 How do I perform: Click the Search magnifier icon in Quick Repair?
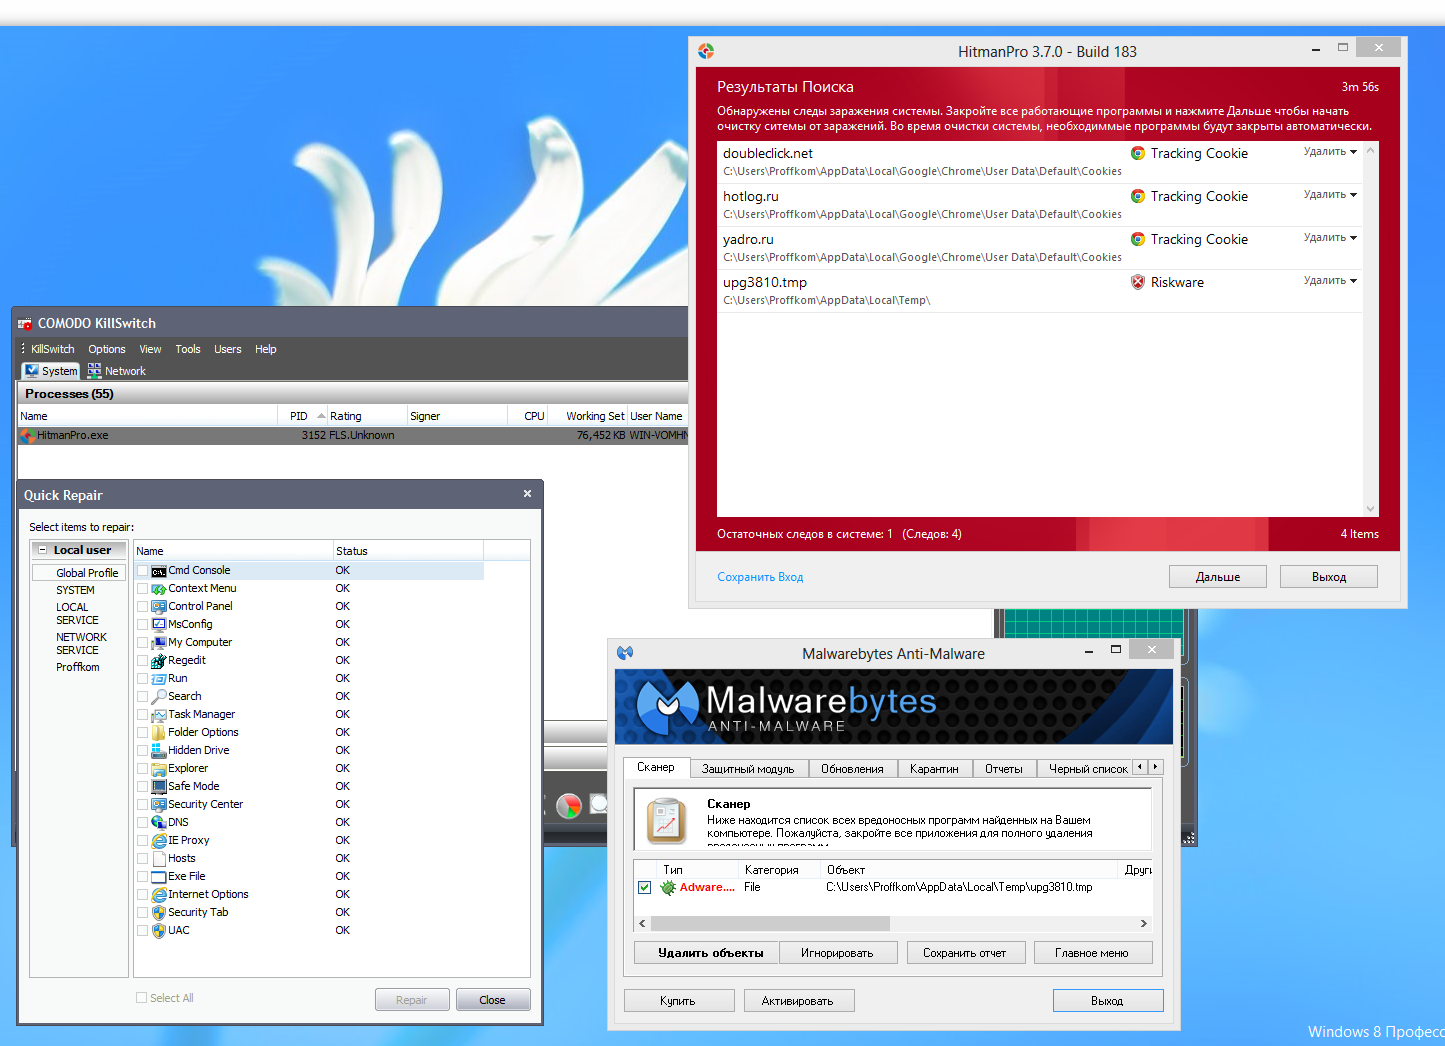click(x=159, y=697)
